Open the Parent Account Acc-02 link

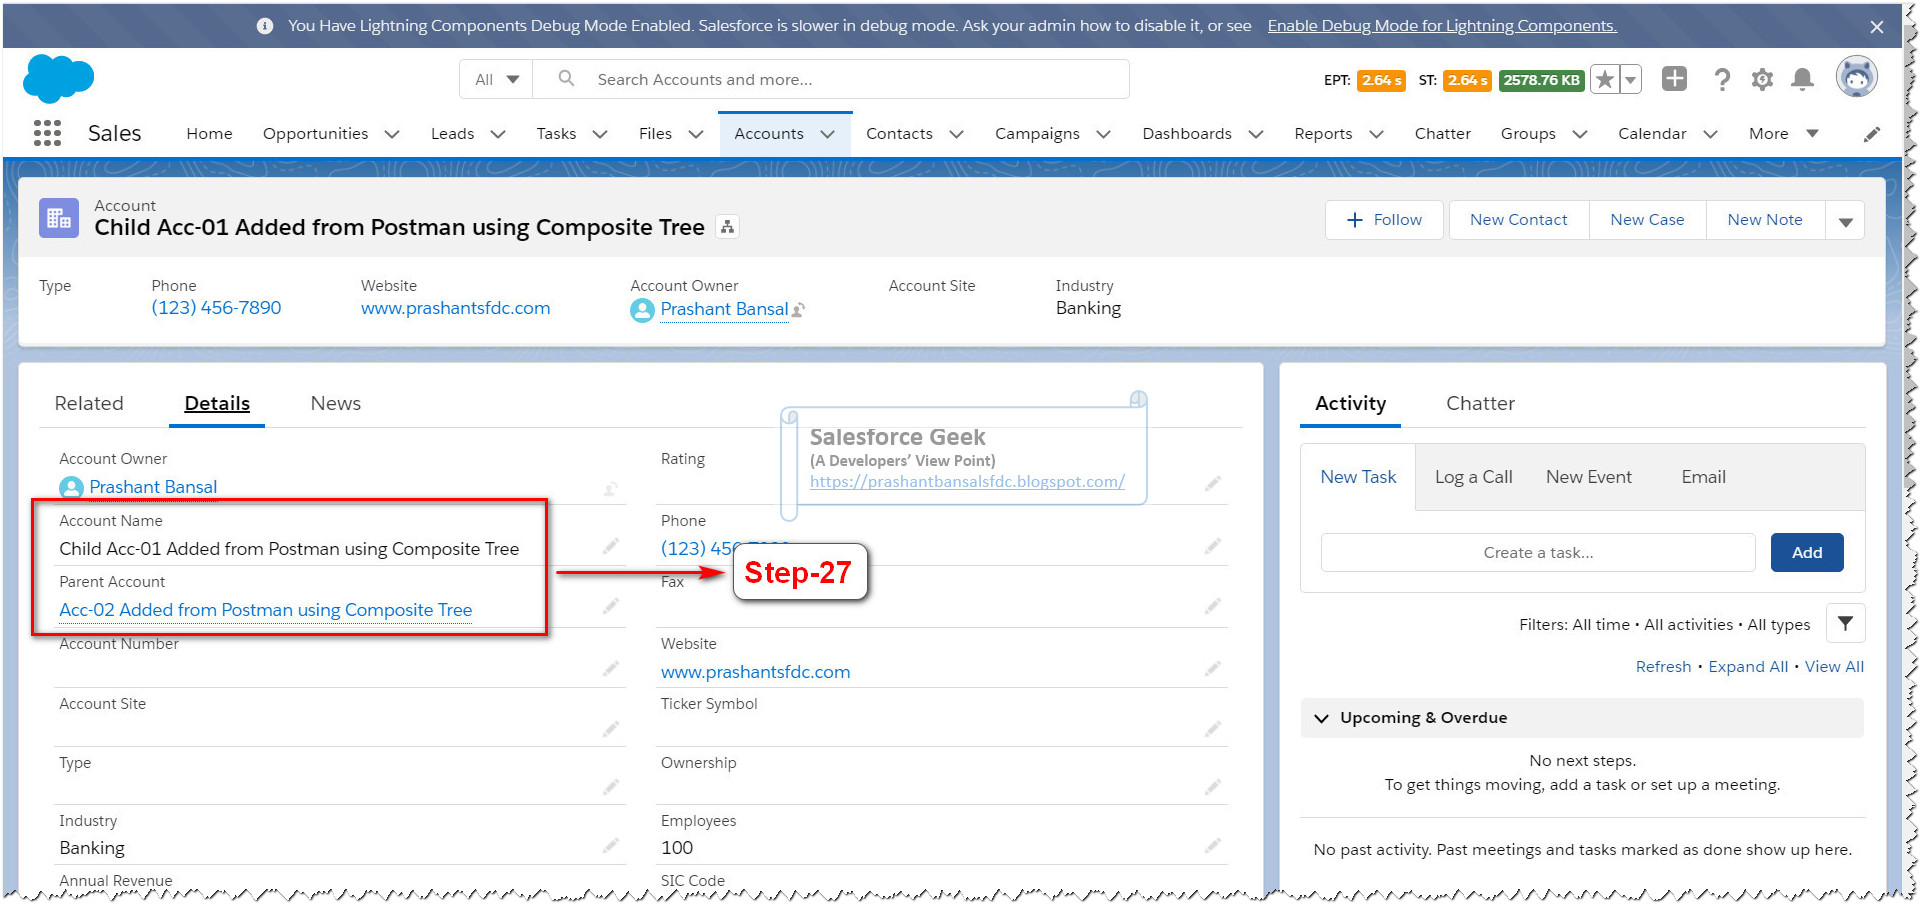(x=265, y=610)
